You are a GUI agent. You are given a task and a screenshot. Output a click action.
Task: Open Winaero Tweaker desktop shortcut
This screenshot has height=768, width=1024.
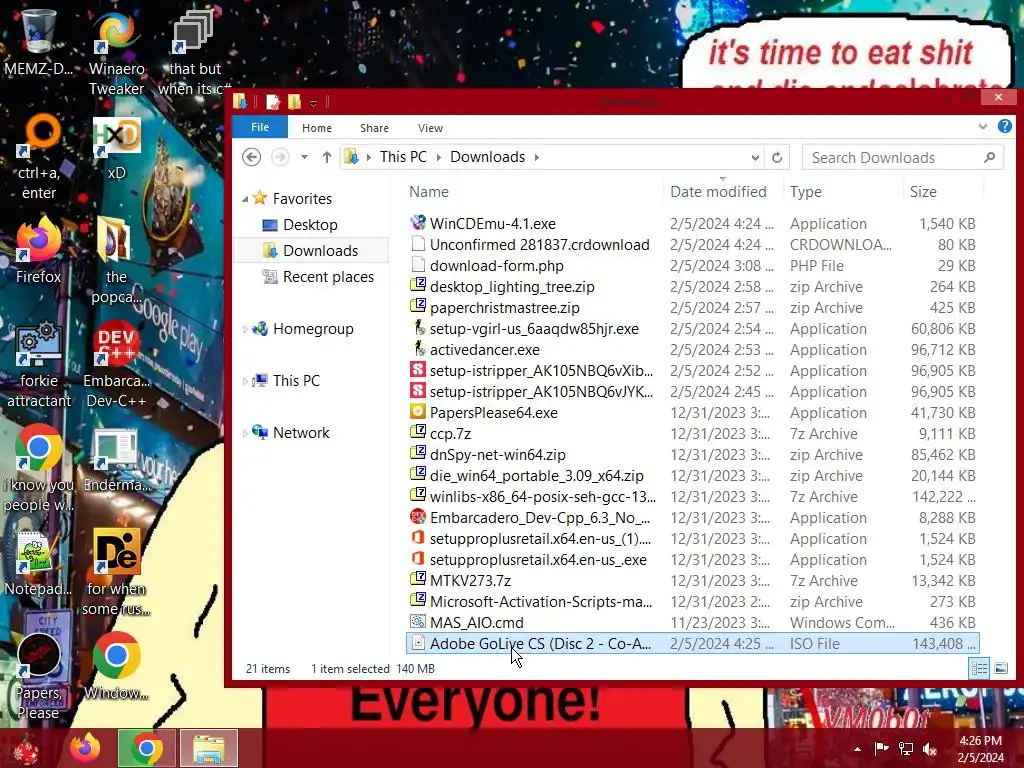coord(116,54)
